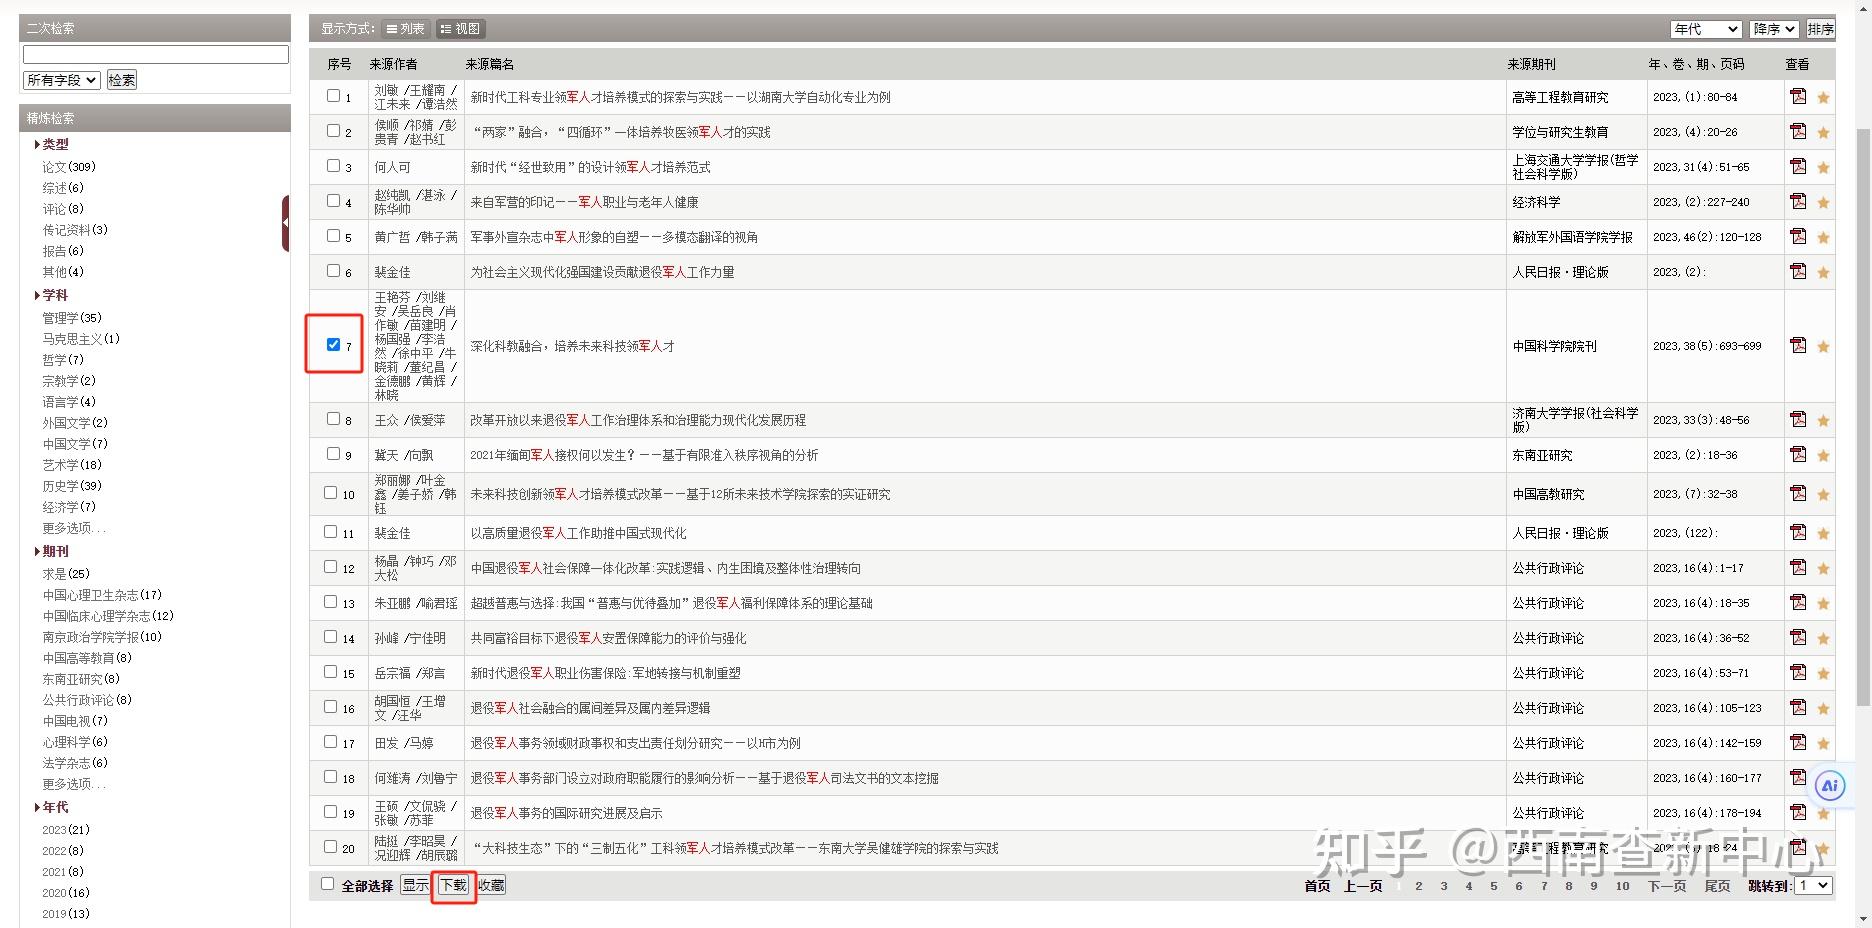
Task: Uncheck the checkbox on row 7
Action: coord(333,343)
